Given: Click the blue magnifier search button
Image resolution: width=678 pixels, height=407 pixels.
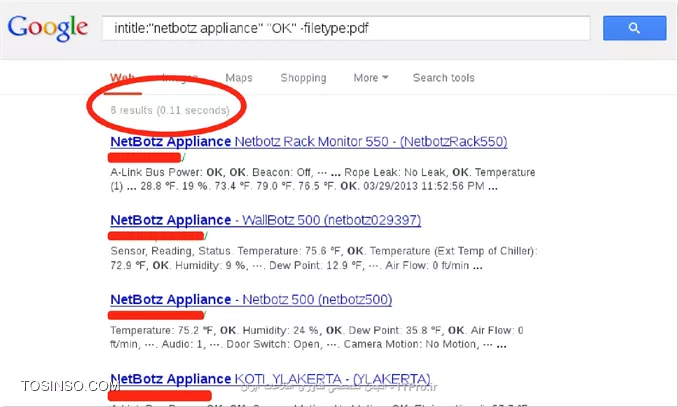Looking at the screenshot, I should coord(634,28).
